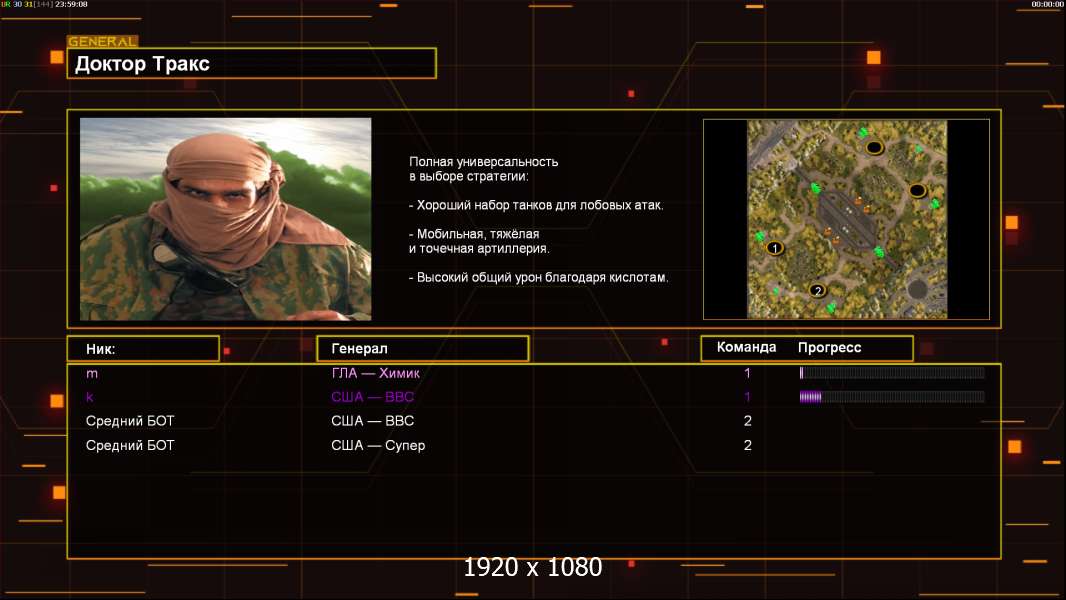Viewport: 1066px width, 600px height.
Task: Select the Ник: column header
Action: [x=142, y=348]
